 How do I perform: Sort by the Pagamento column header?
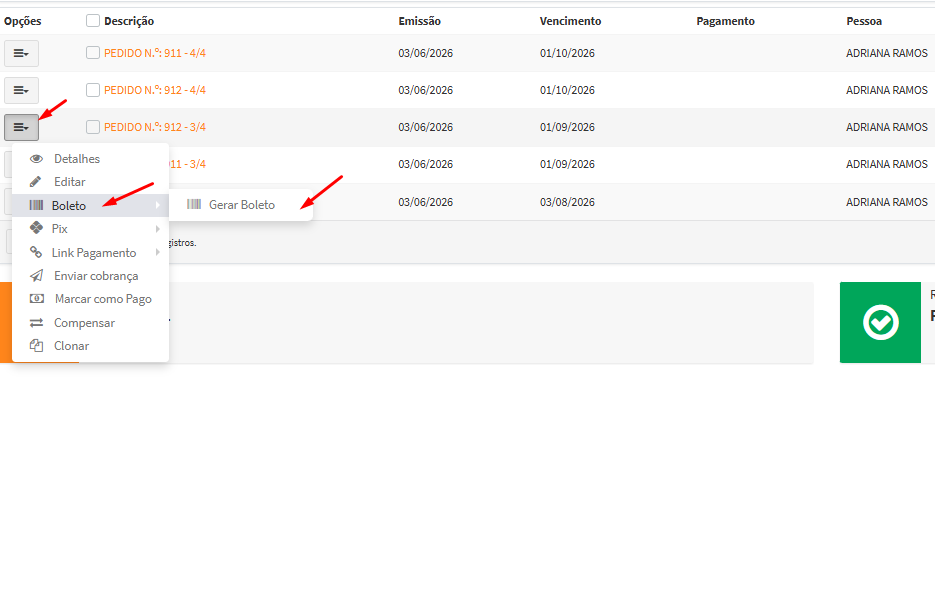coord(726,21)
